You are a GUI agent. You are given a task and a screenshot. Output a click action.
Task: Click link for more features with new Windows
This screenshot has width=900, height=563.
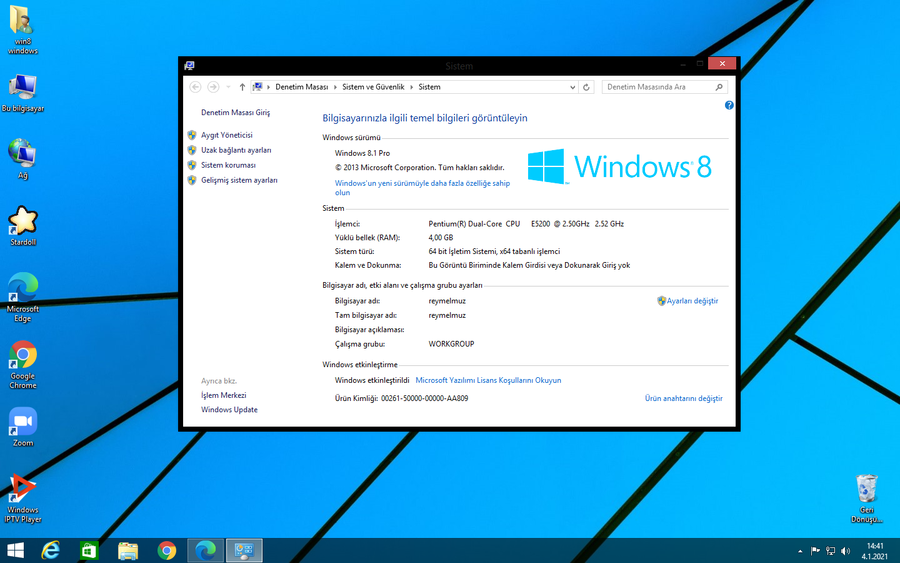click(422, 188)
